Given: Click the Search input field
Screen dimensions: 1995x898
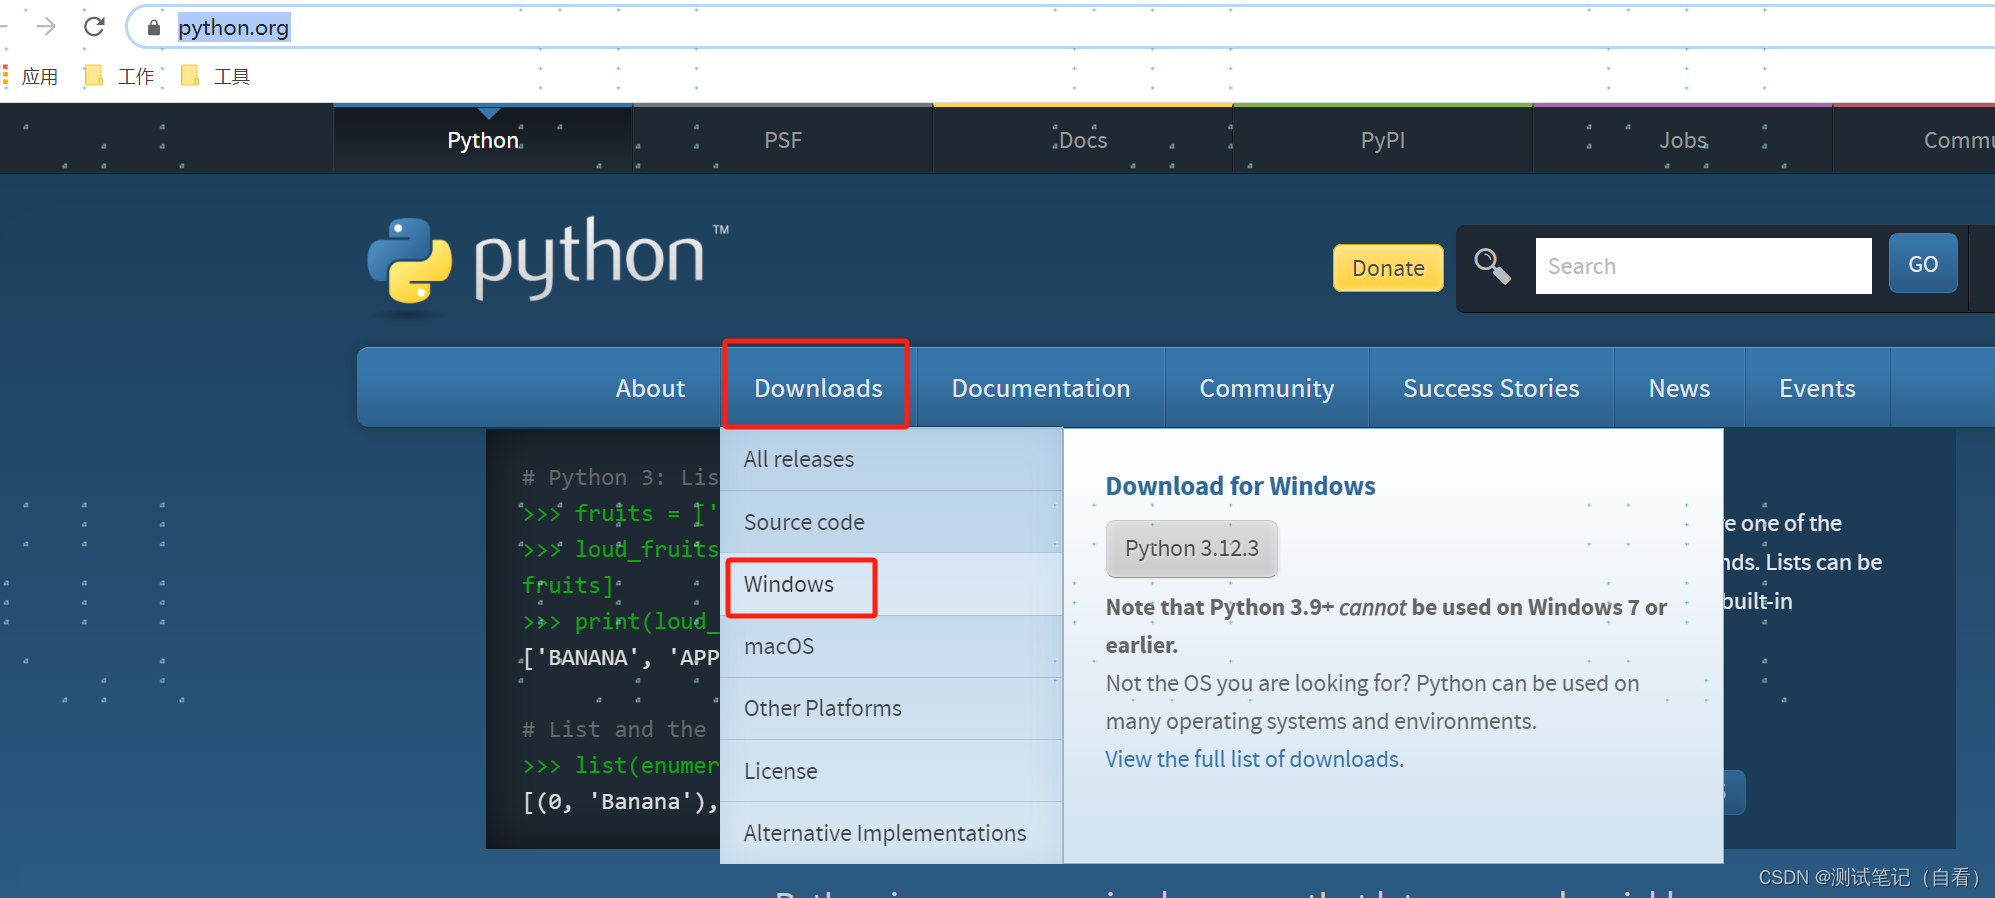Looking at the screenshot, I should coord(1703,266).
